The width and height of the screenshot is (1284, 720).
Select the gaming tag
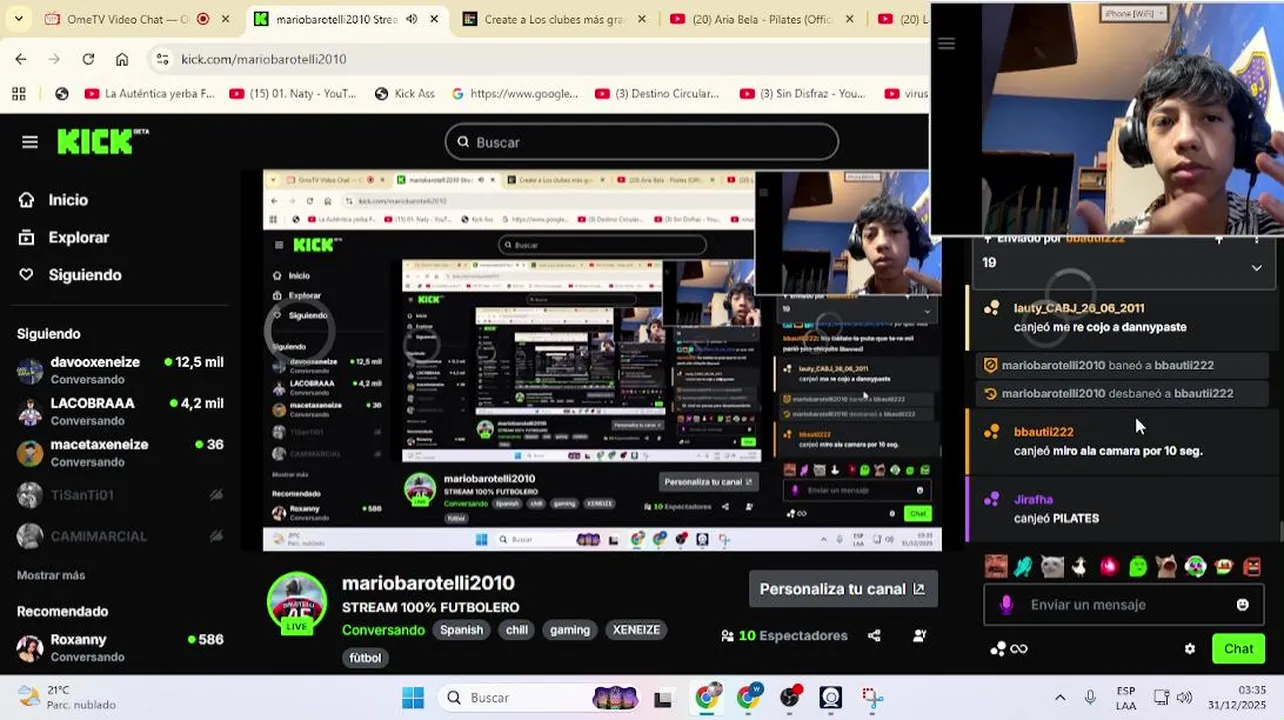tap(570, 630)
